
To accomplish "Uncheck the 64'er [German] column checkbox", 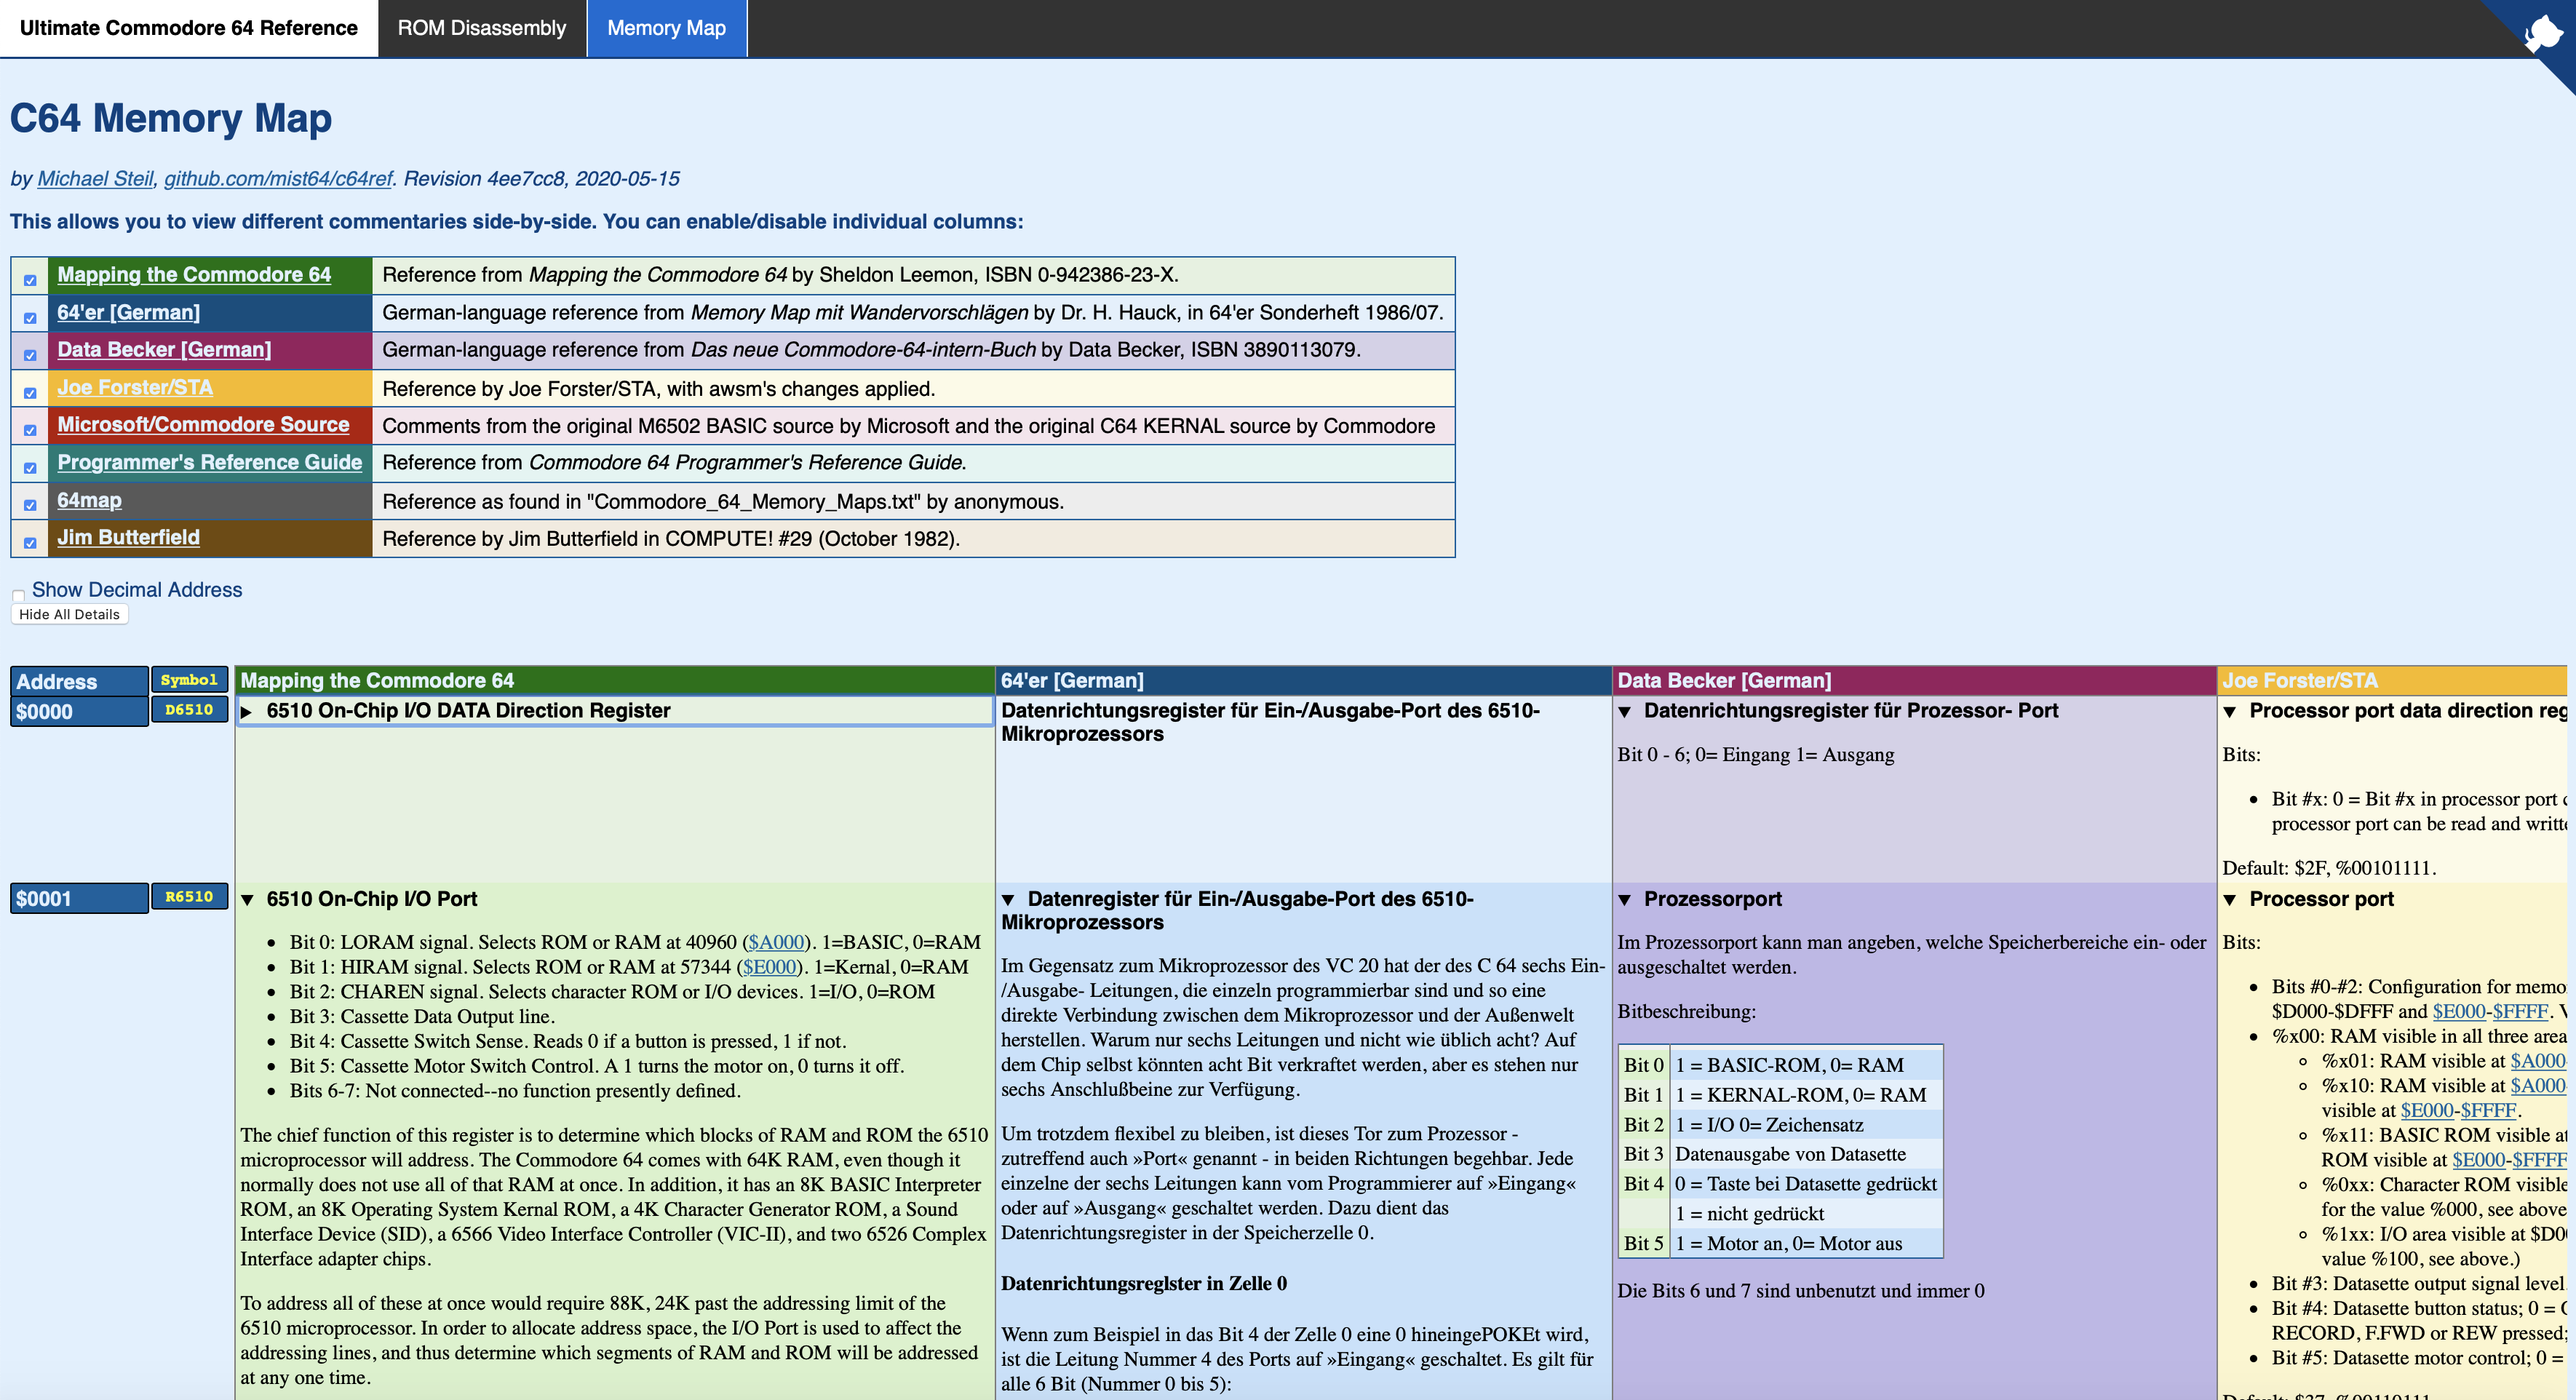I will click(x=30, y=318).
